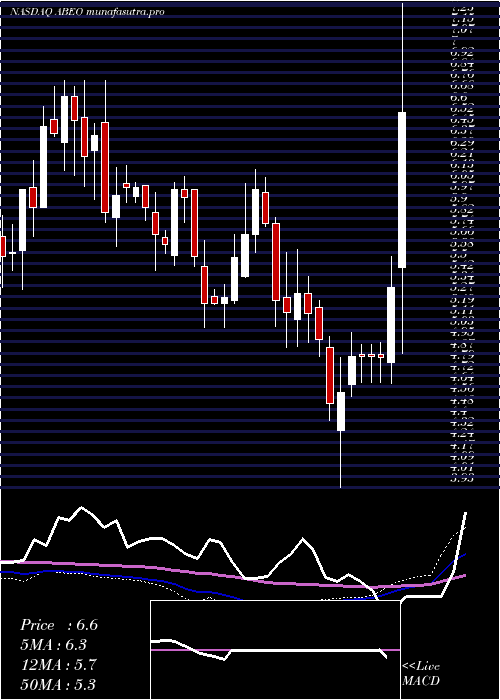500x700 pixels.
Task: Click the blue indicator line's rising end
Action: (464, 554)
